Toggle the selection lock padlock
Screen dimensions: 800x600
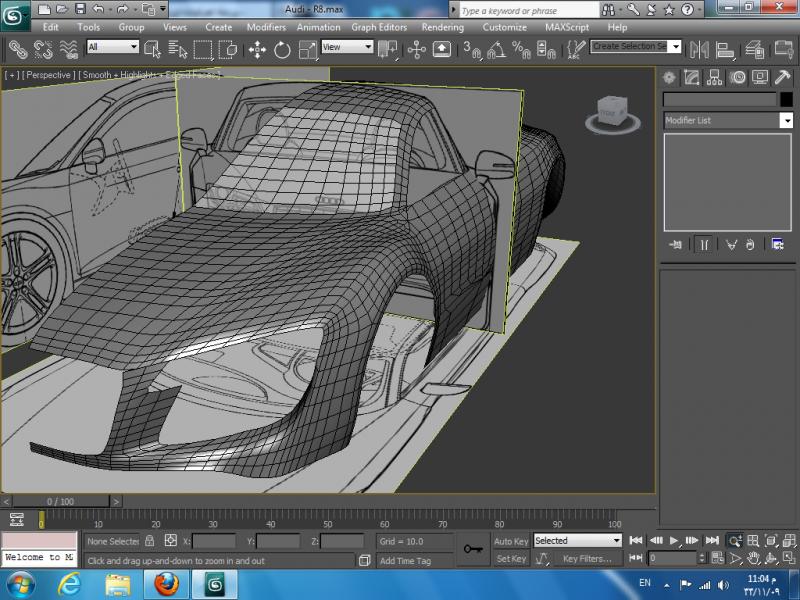[x=149, y=541]
